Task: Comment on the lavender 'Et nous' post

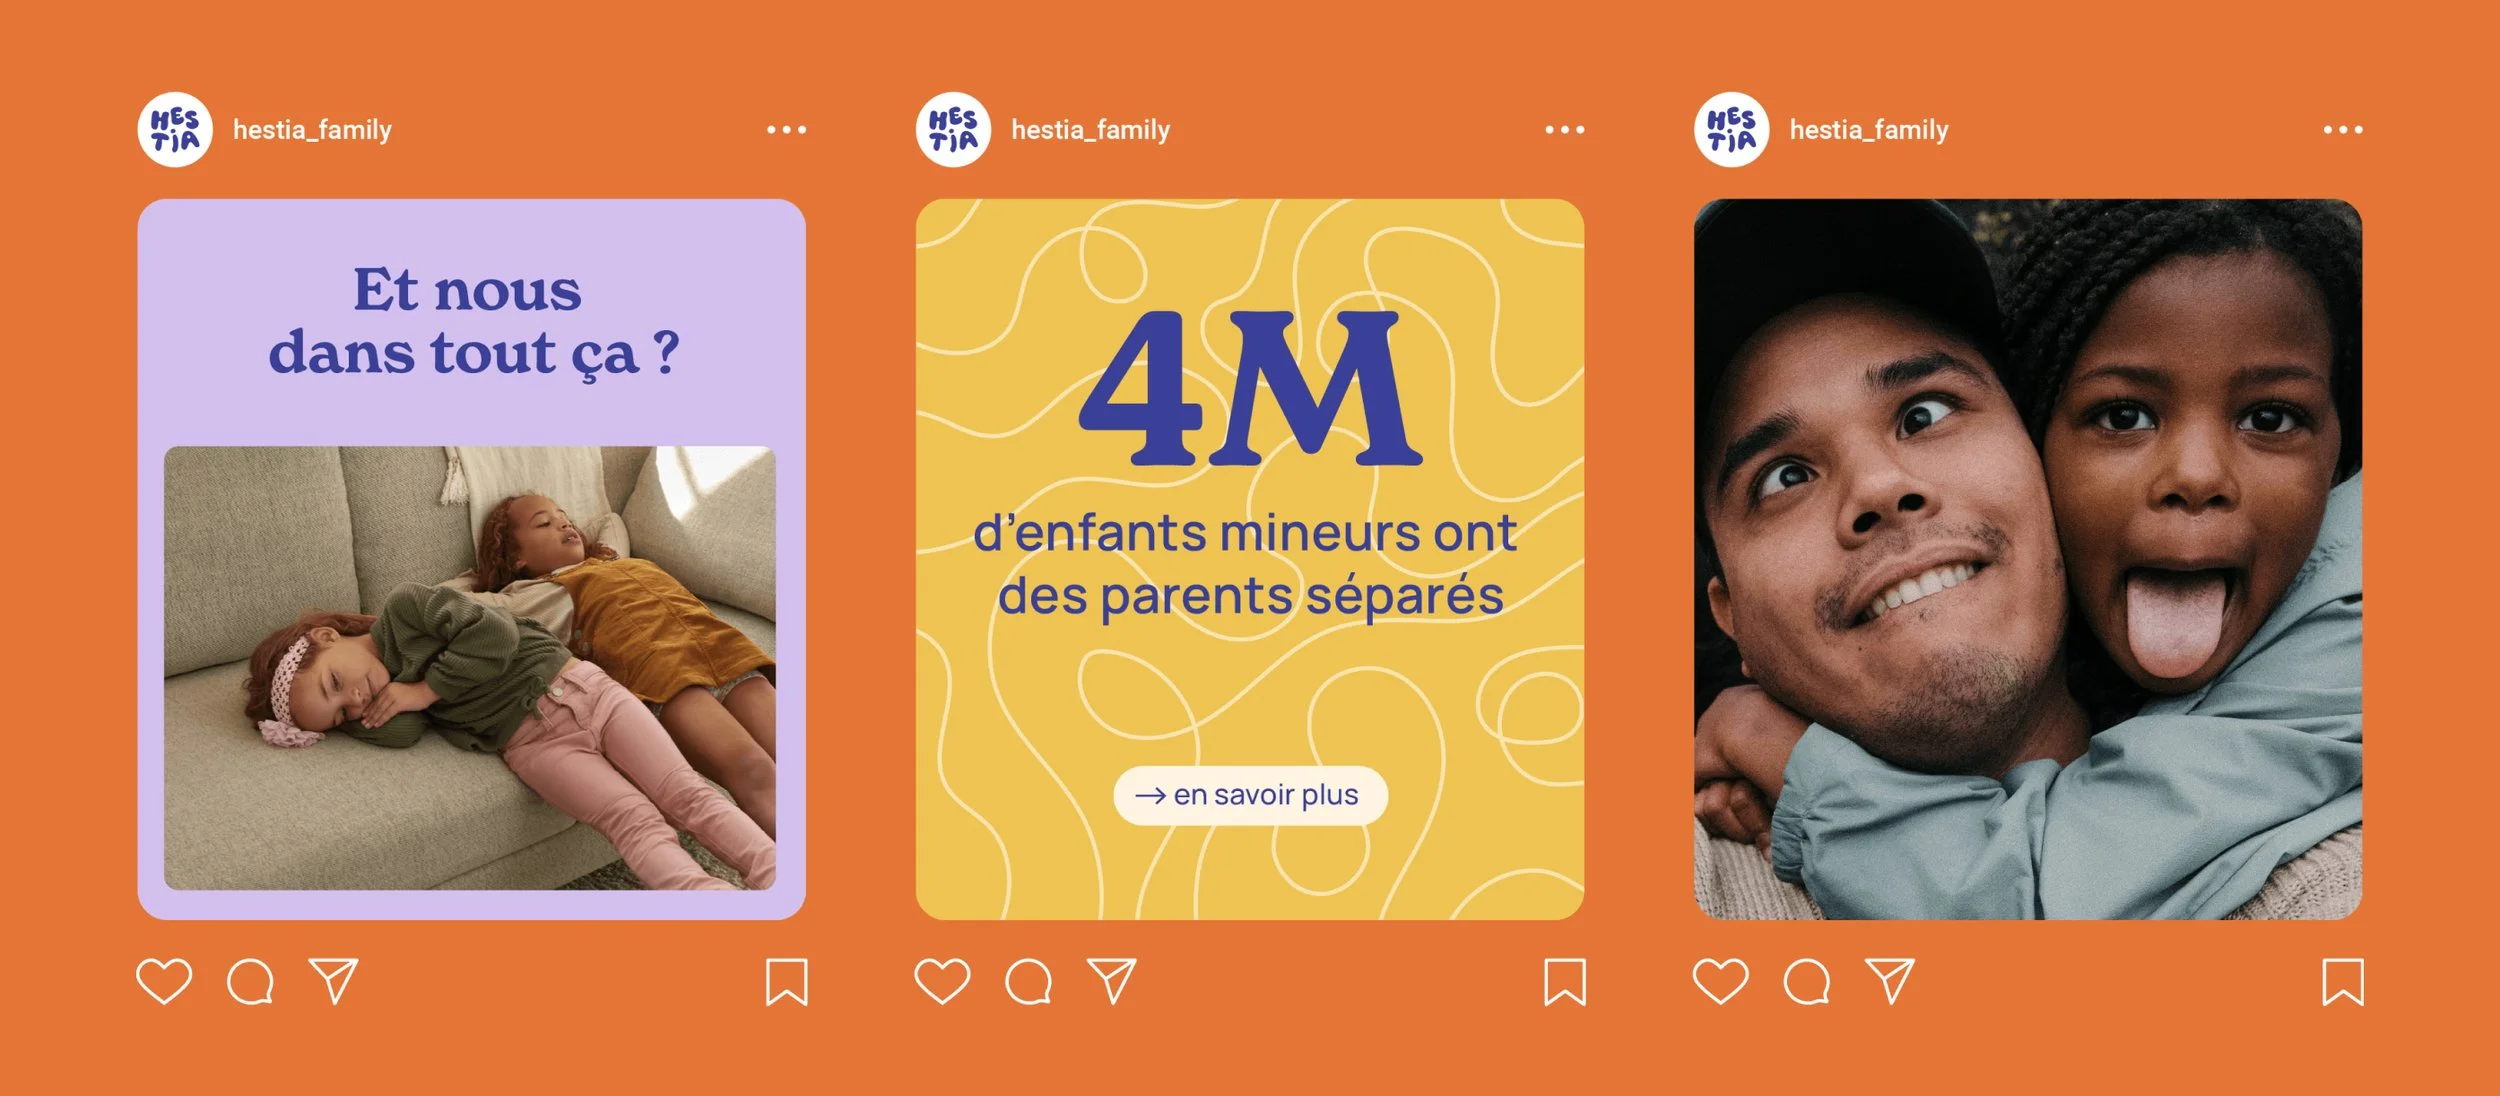Action: click(x=250, y=981)
